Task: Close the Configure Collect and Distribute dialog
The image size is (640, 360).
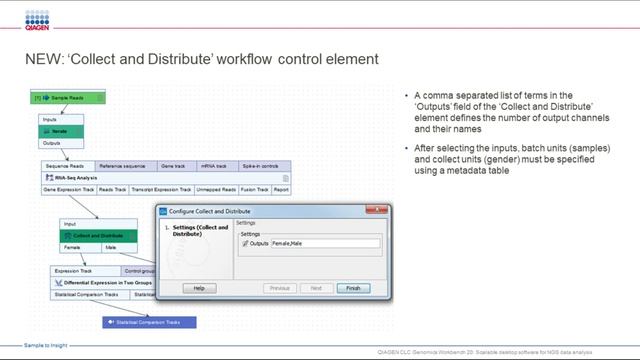Action: [x=377, y=209]
